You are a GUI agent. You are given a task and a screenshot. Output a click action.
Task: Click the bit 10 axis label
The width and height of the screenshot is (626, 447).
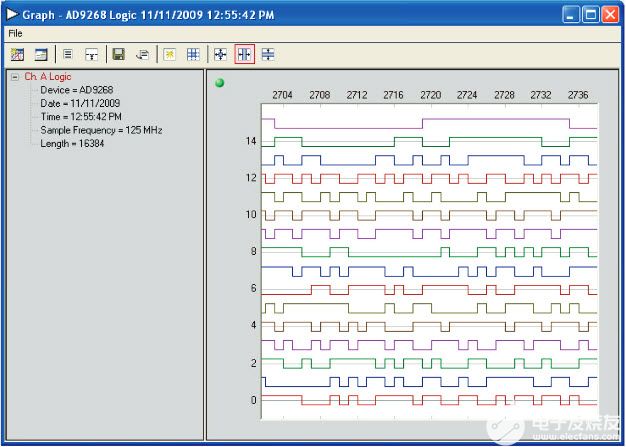tap(251, 214)
